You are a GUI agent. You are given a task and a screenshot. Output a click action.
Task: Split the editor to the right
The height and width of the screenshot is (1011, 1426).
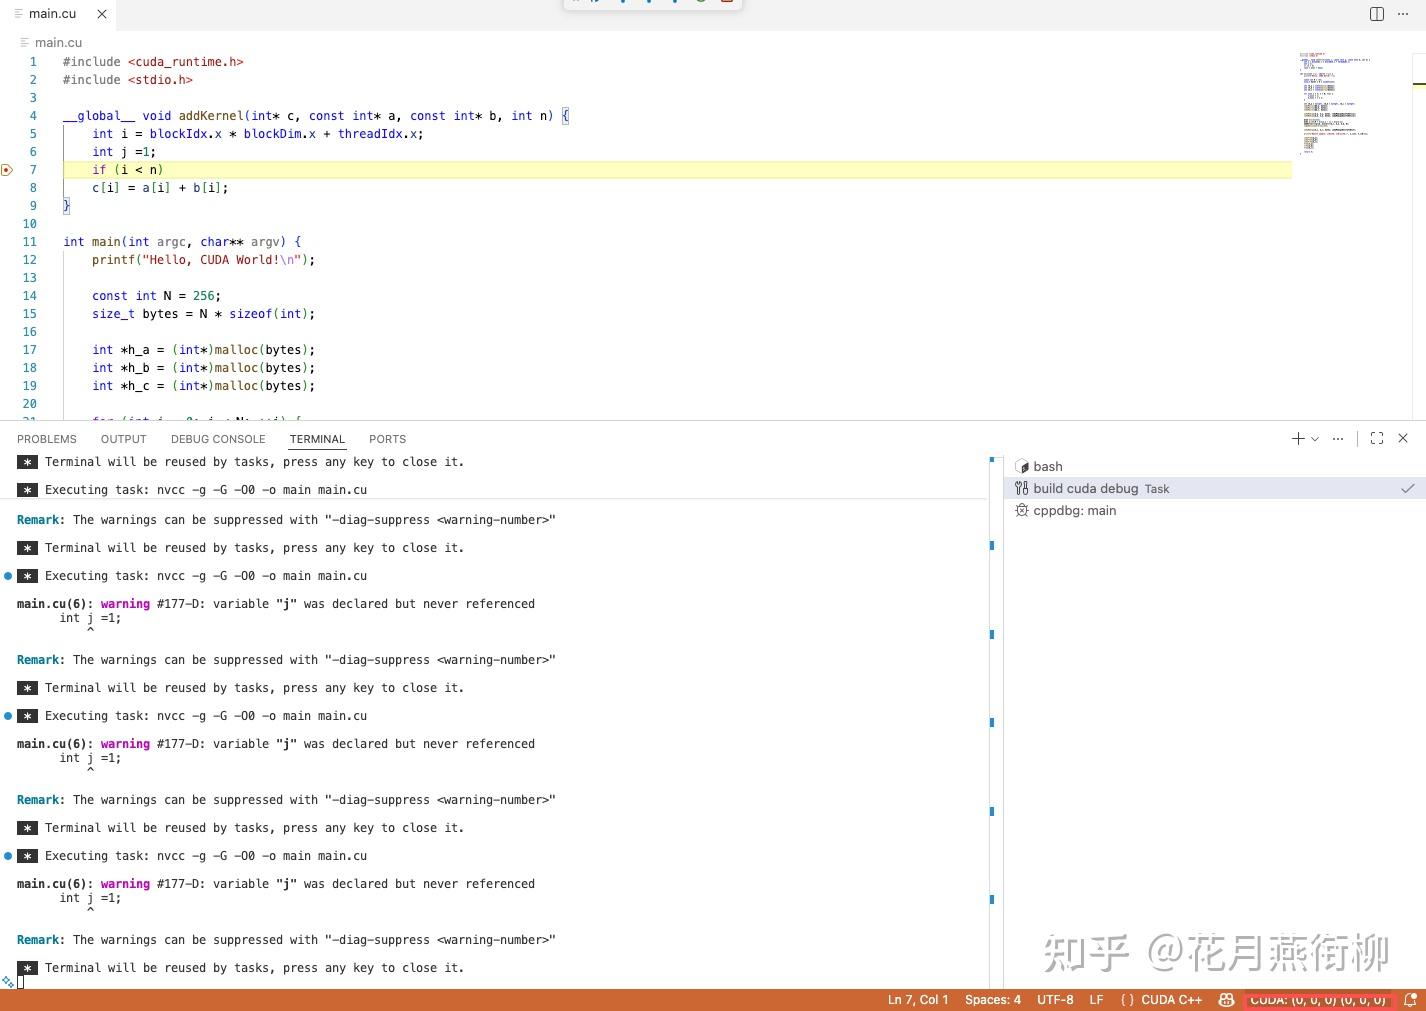pos(1377,14)
